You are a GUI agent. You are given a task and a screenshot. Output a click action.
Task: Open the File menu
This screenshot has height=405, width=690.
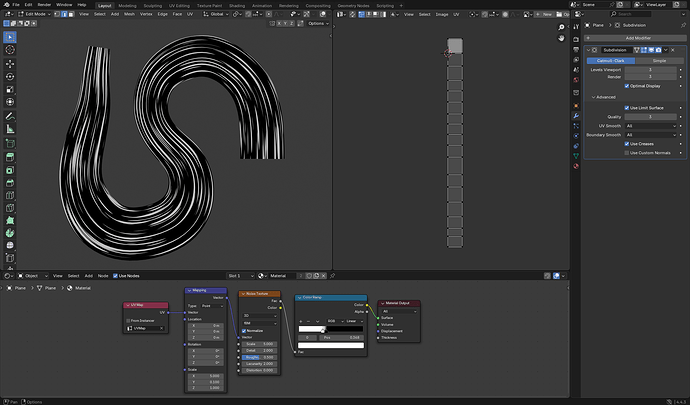tap(16, 5)
